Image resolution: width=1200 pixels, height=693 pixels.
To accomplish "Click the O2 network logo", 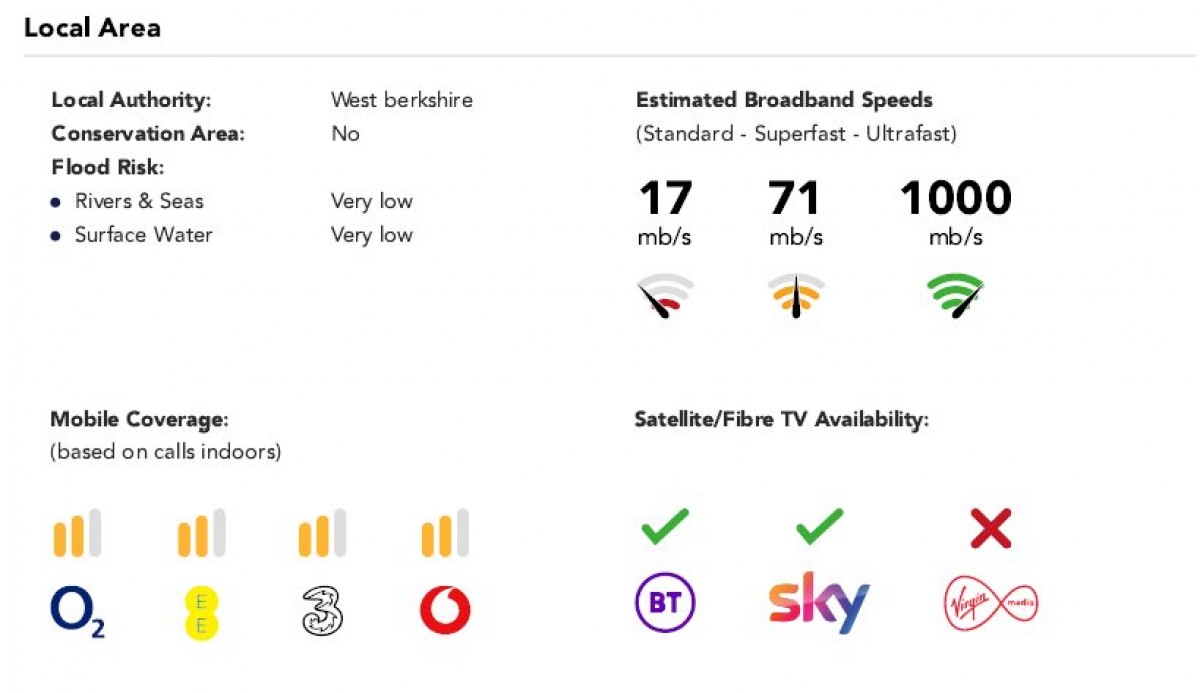I will click(x=77, y=612).
